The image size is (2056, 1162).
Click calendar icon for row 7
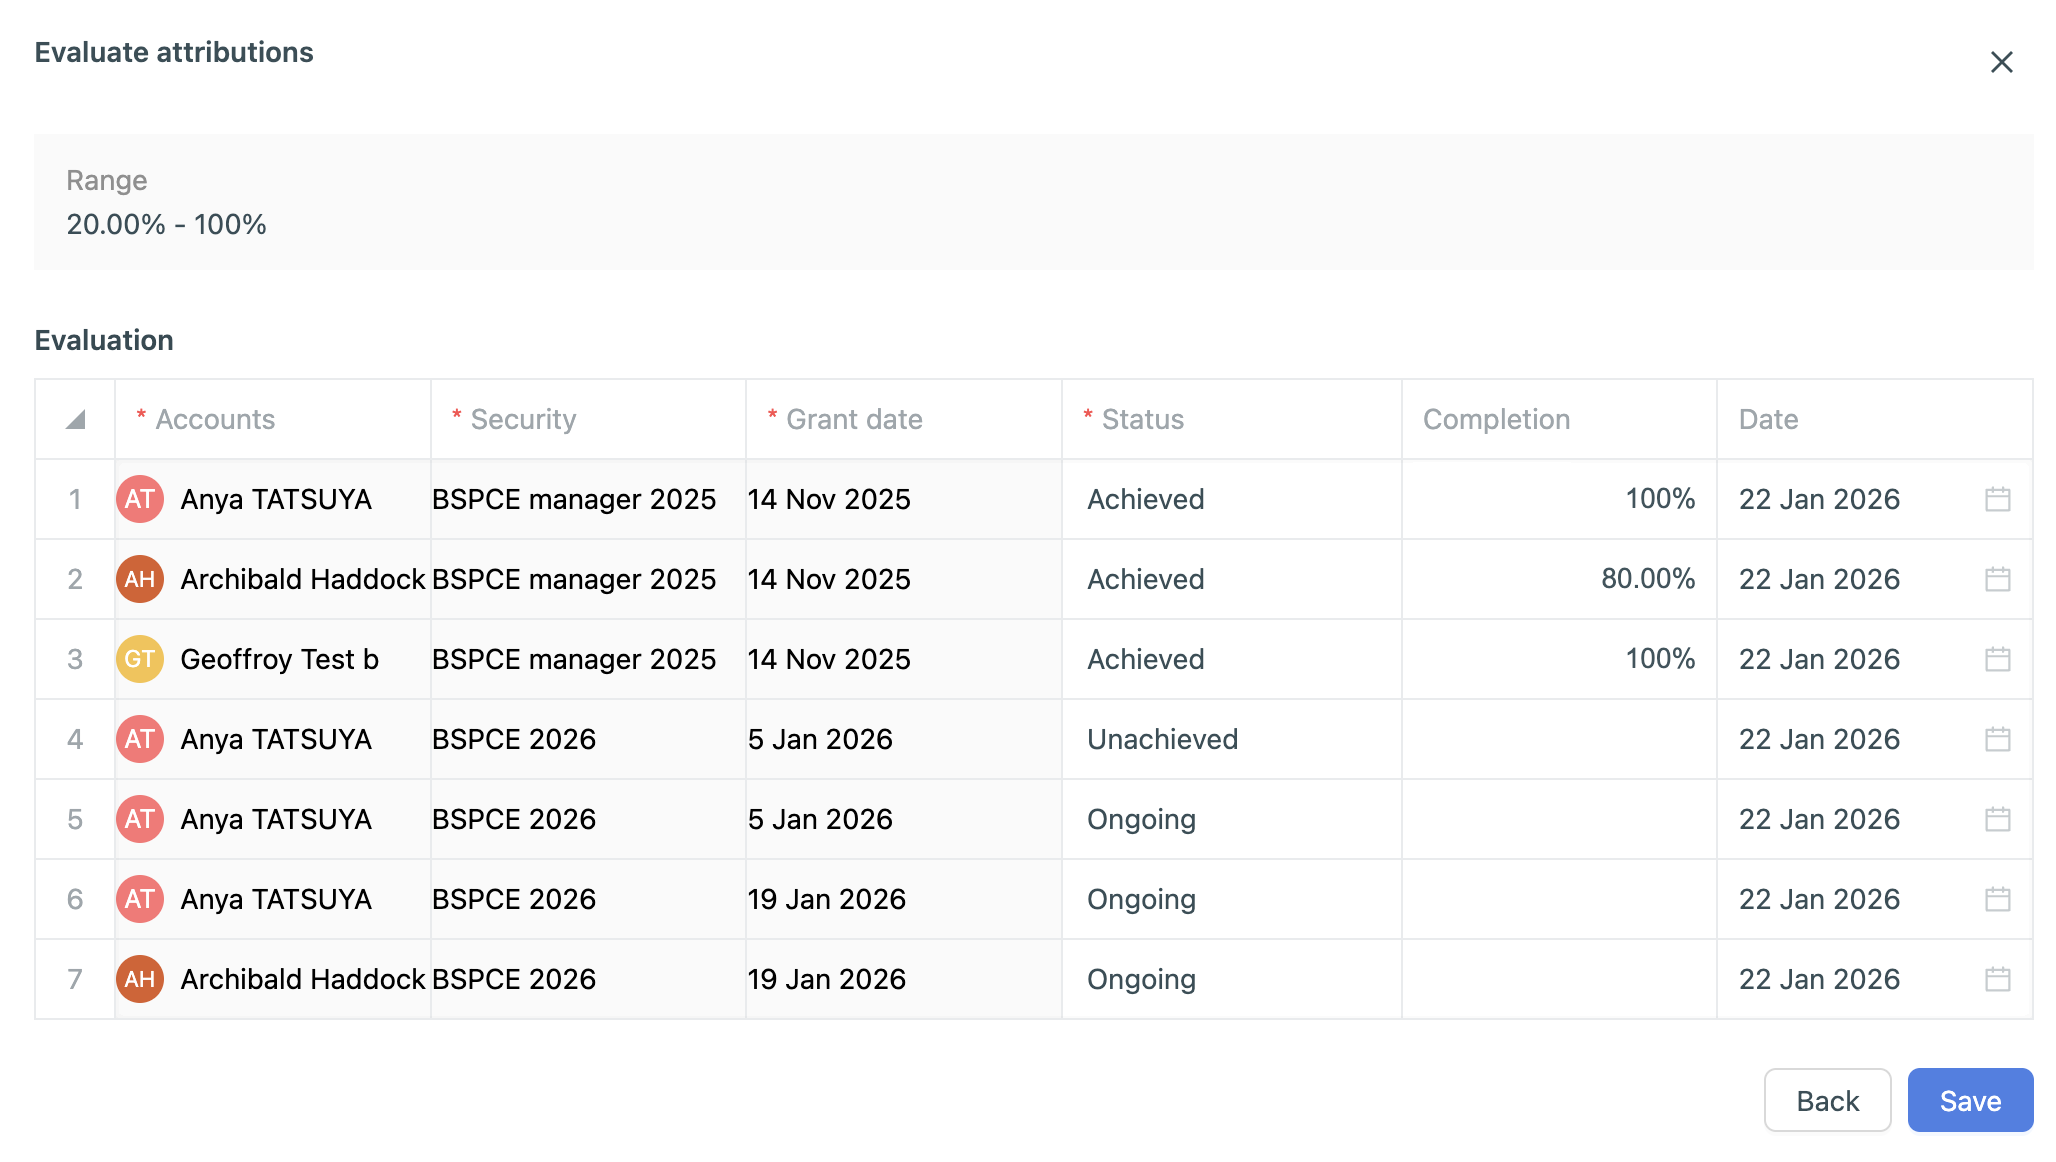pos(1997,979)
